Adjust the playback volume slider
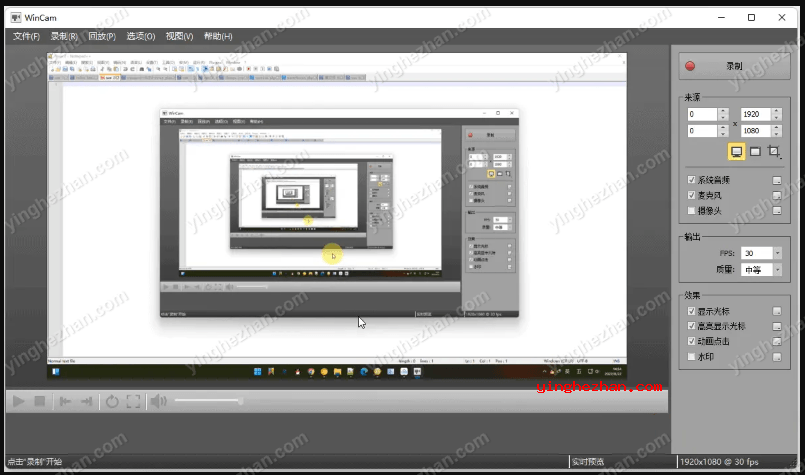 (240, 401)
